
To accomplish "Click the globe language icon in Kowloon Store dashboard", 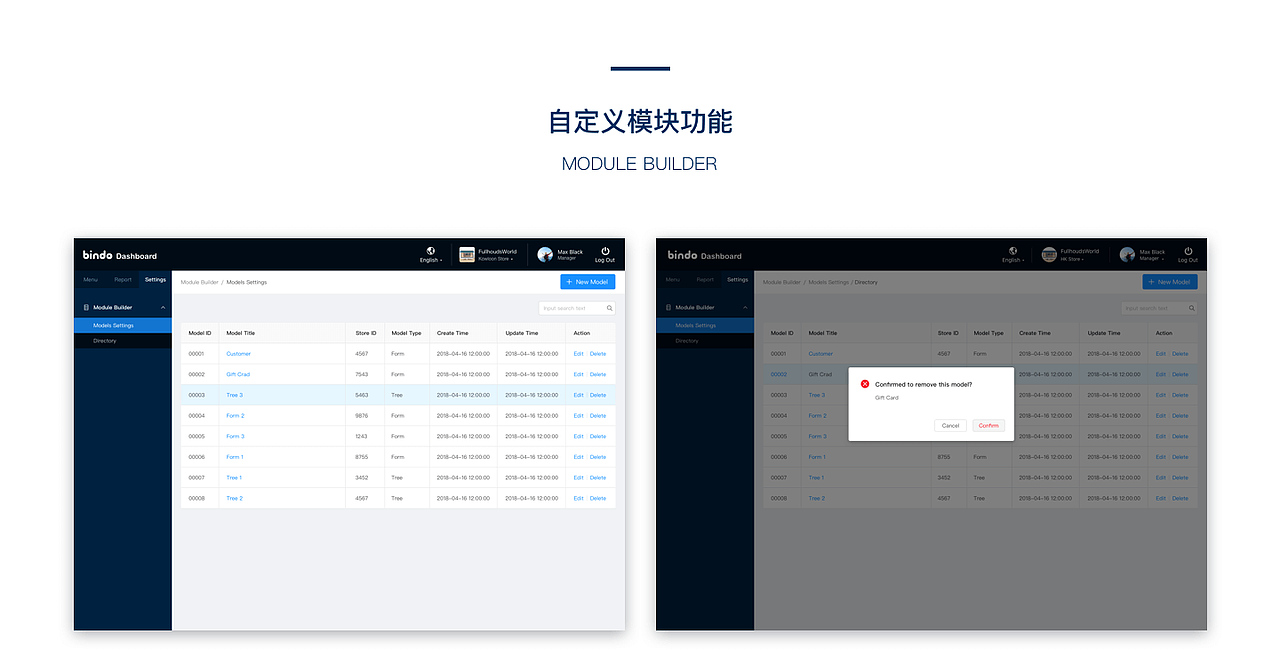I will 430,251.
